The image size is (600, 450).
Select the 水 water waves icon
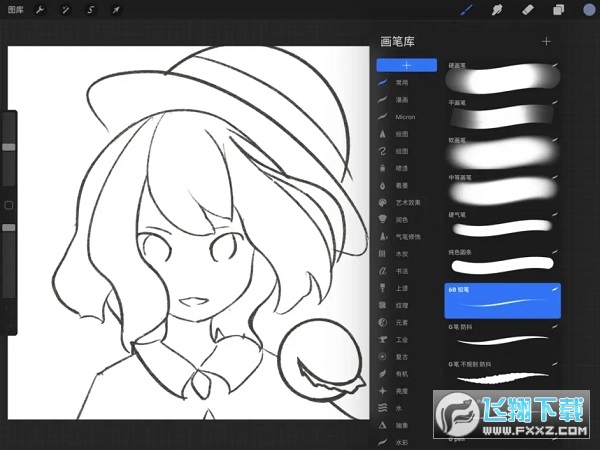(382, 408)
